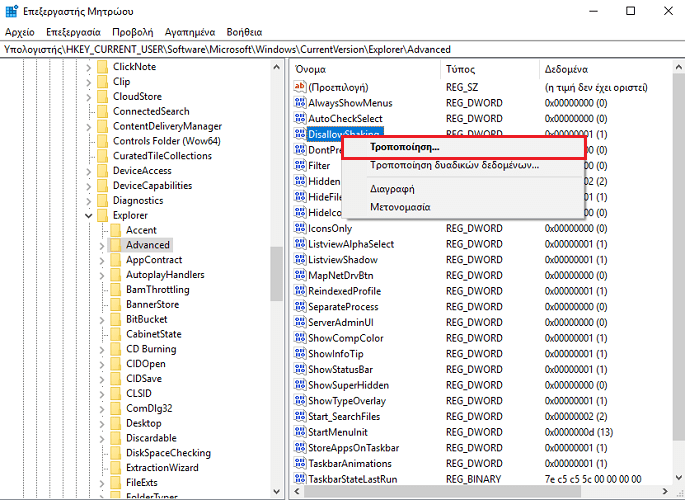
Task: Open the Αρχείο menu
Action: coord(20,32)
